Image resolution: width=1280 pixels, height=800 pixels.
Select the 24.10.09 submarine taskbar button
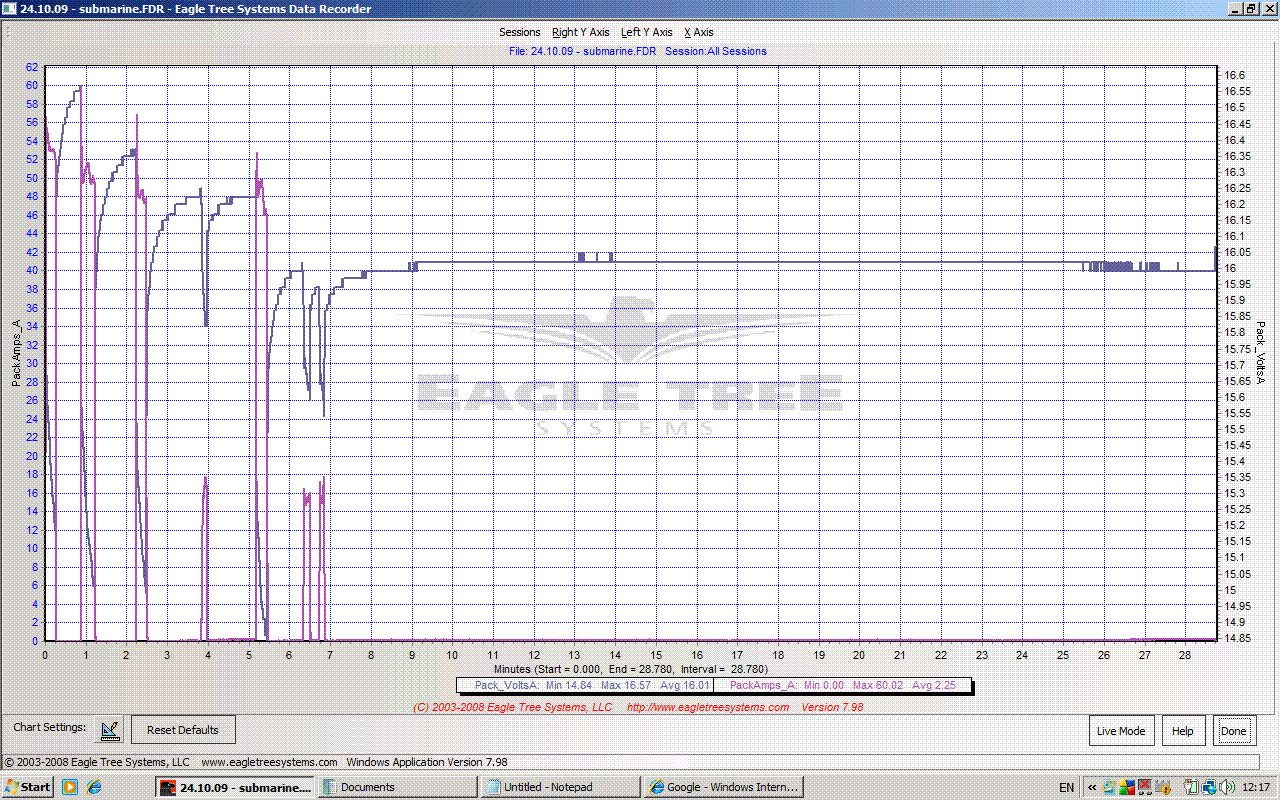click(x=235, y=787)
